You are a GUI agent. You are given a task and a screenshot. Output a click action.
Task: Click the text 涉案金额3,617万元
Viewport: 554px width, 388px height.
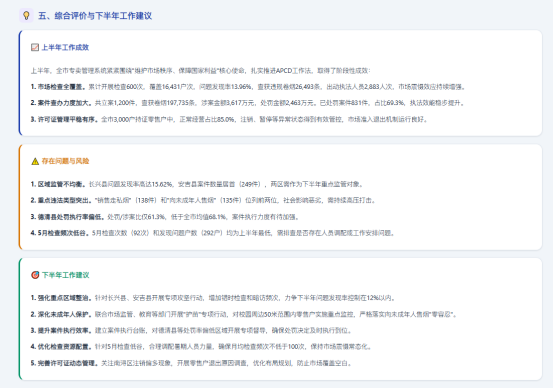(228, 103)
